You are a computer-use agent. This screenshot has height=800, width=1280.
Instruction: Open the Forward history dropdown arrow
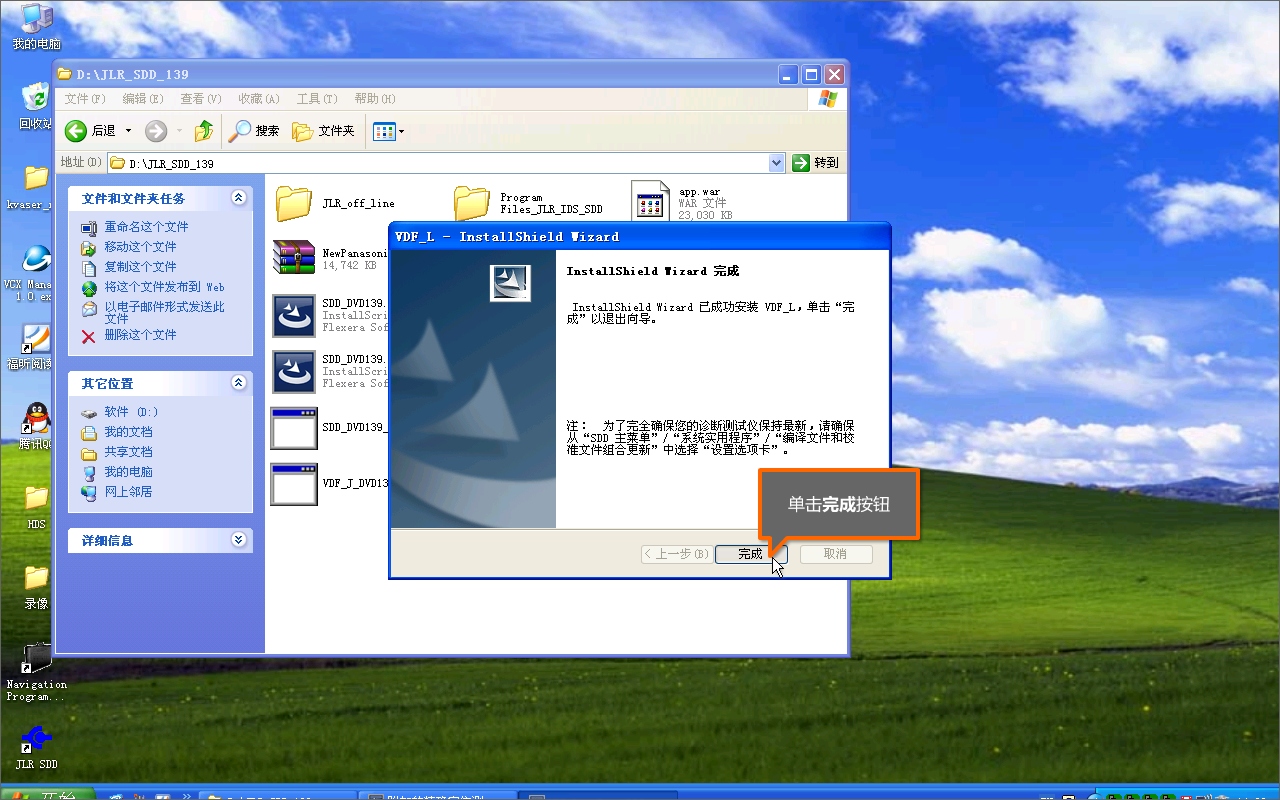[x=179, y=131]
